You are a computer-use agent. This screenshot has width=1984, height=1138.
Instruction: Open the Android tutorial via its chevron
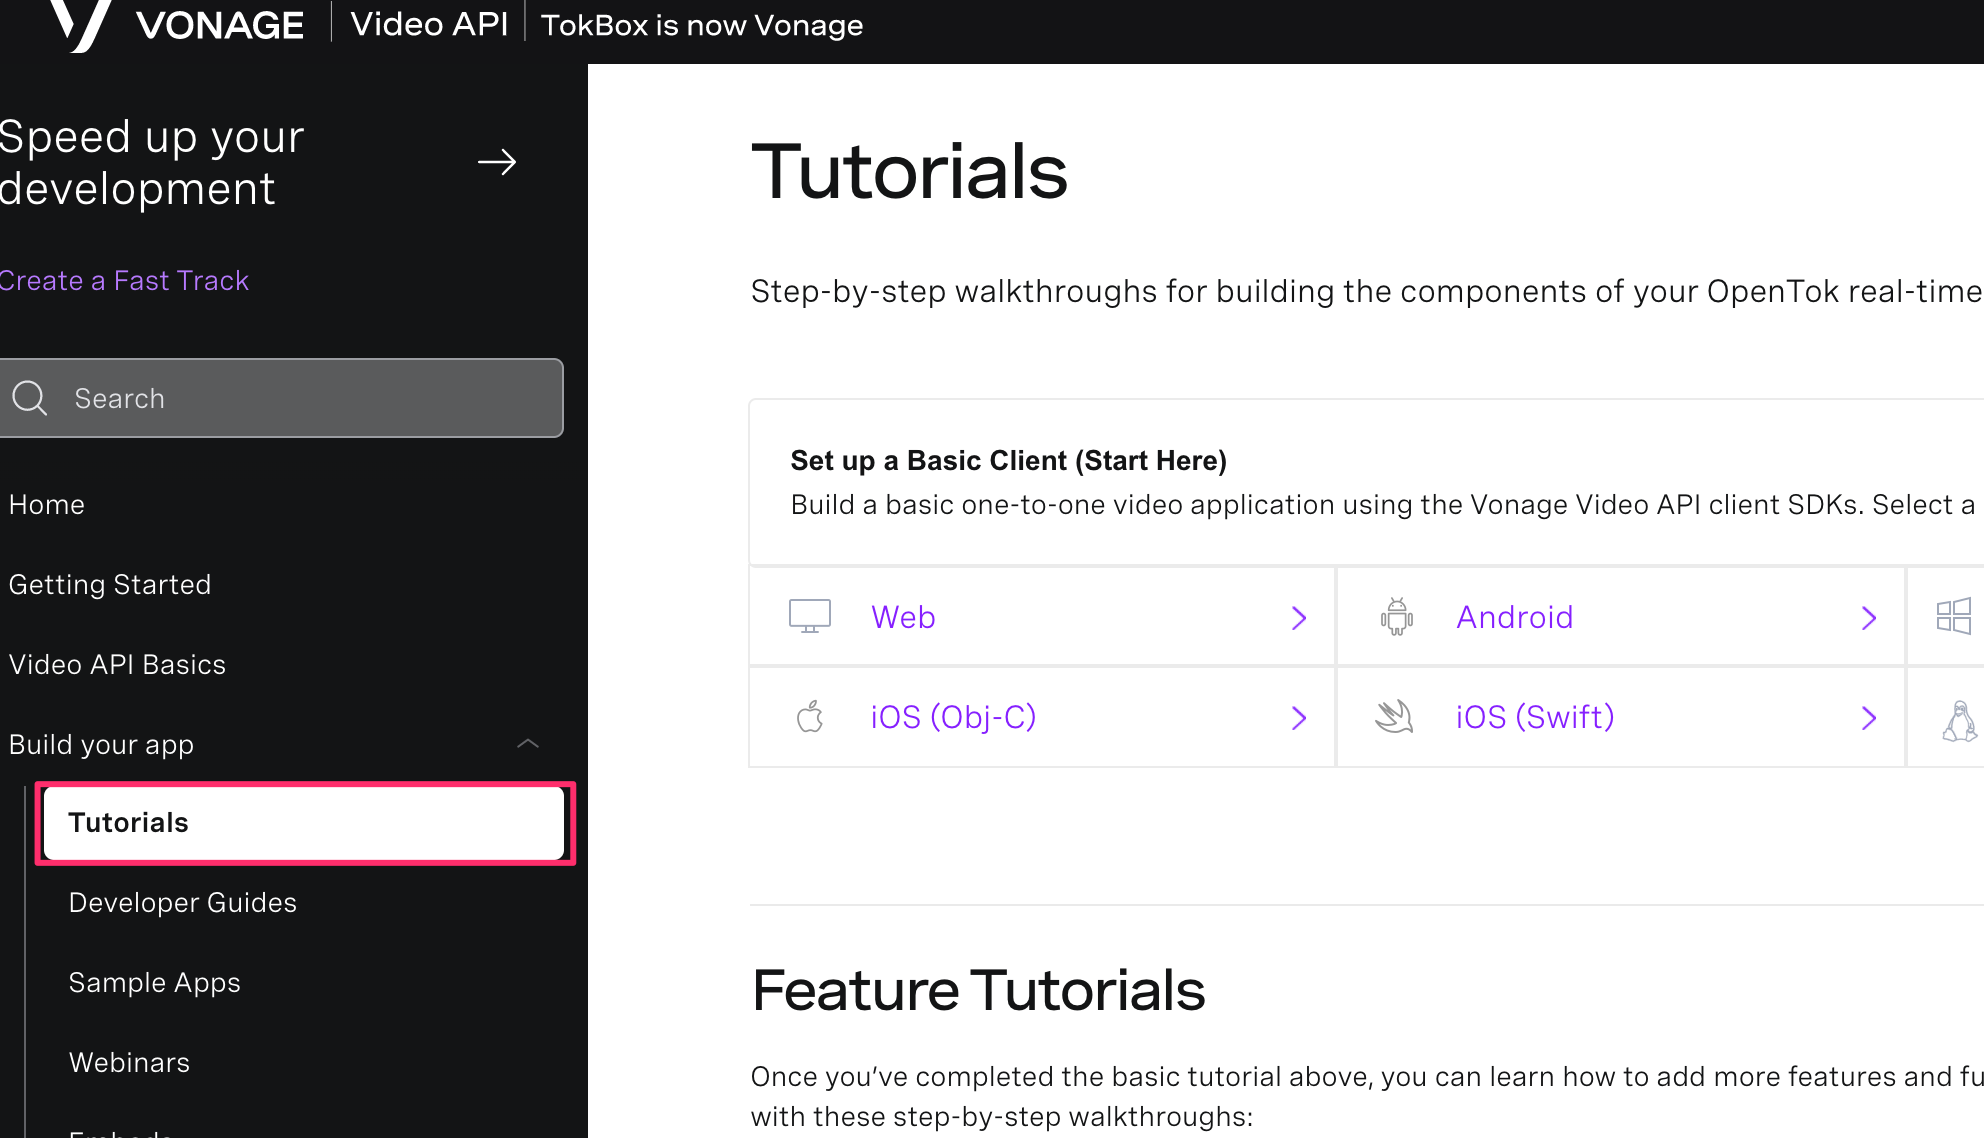(1870, 618)
